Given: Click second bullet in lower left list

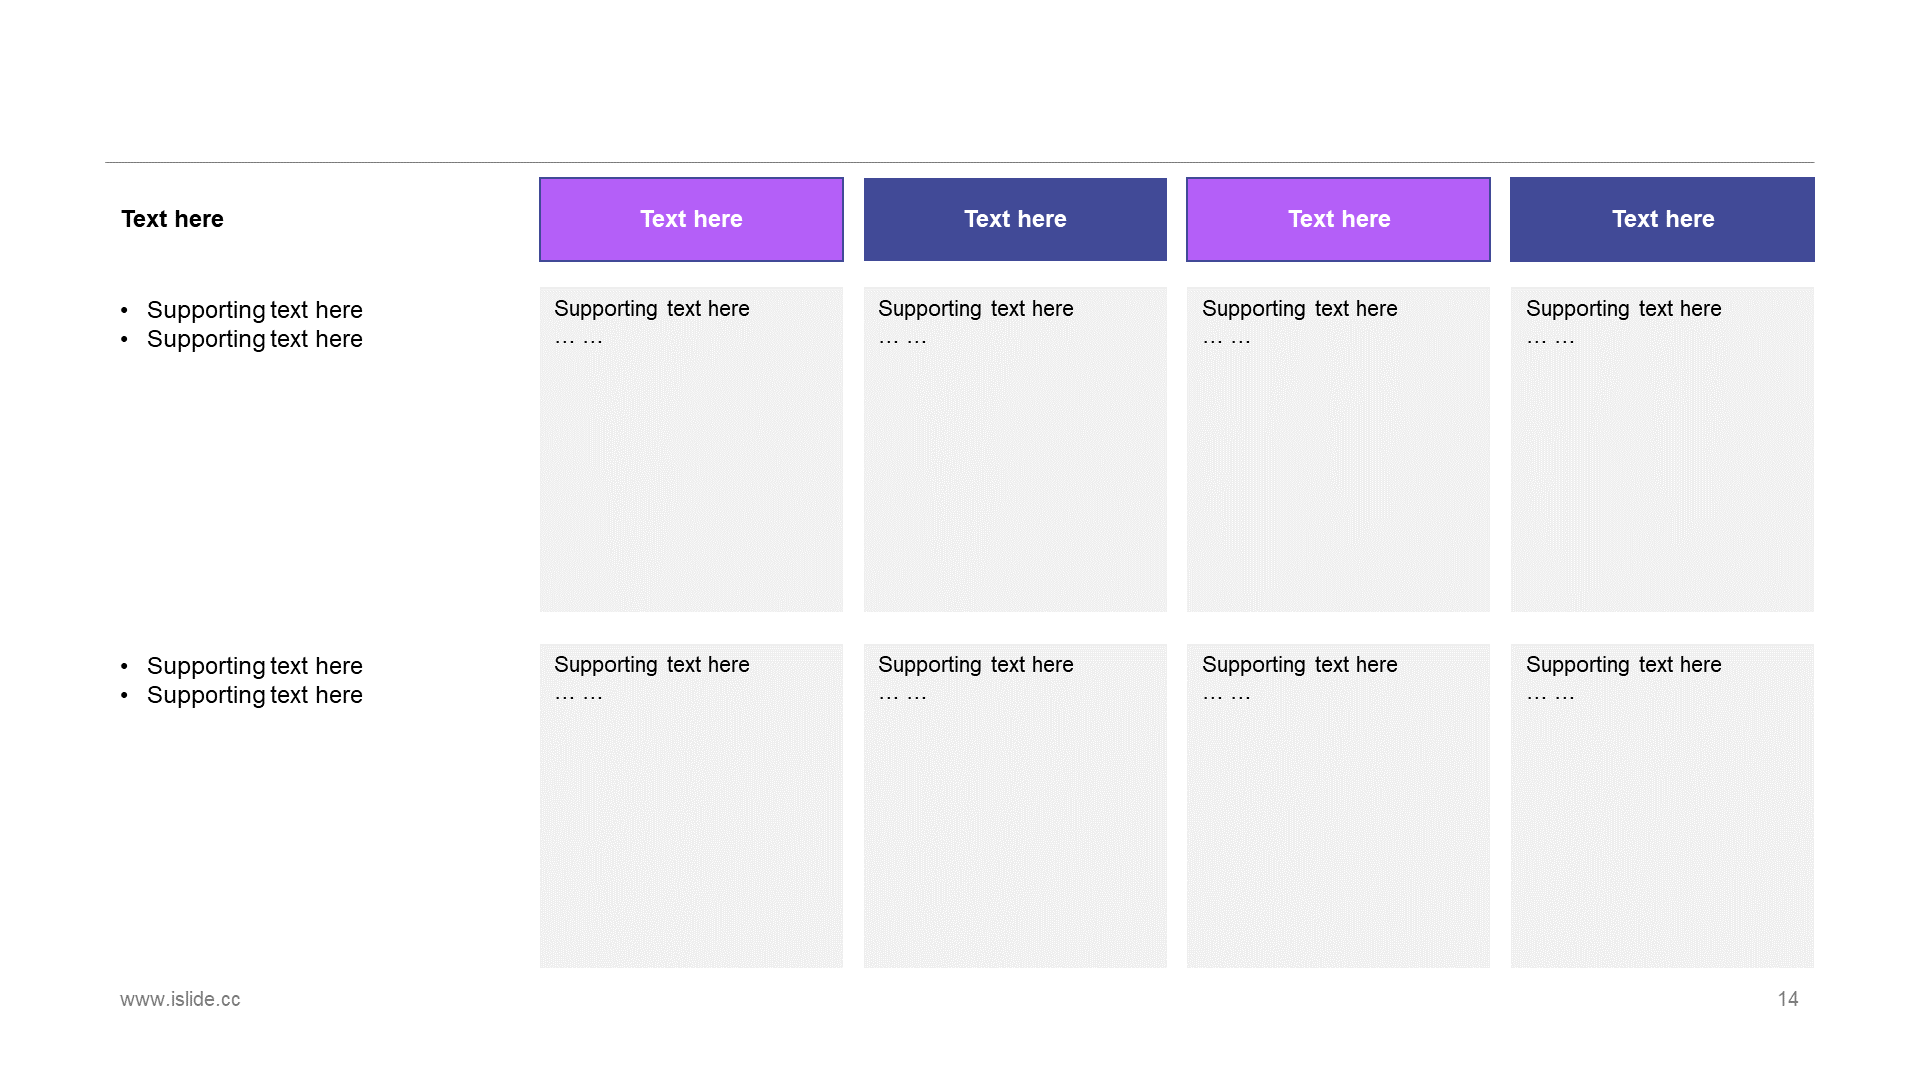Looking at the screenshot, I should 241,695.
